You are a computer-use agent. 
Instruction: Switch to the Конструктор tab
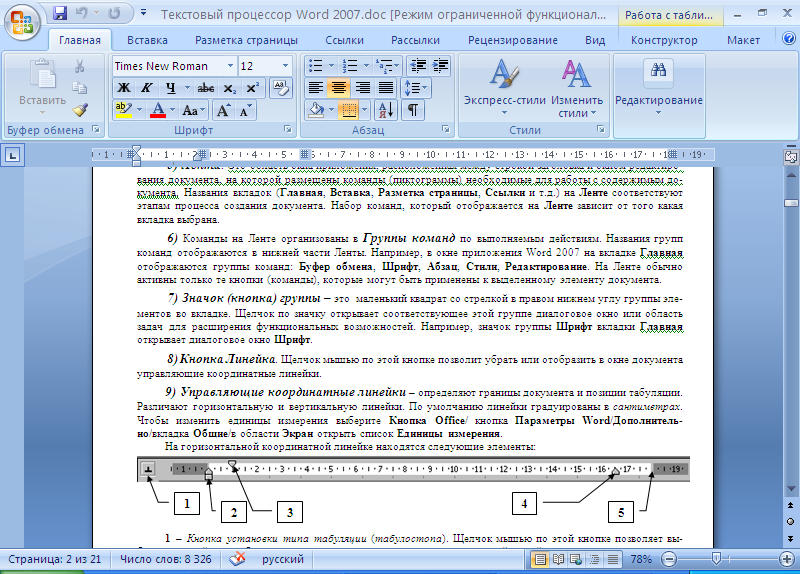[664, 40]
